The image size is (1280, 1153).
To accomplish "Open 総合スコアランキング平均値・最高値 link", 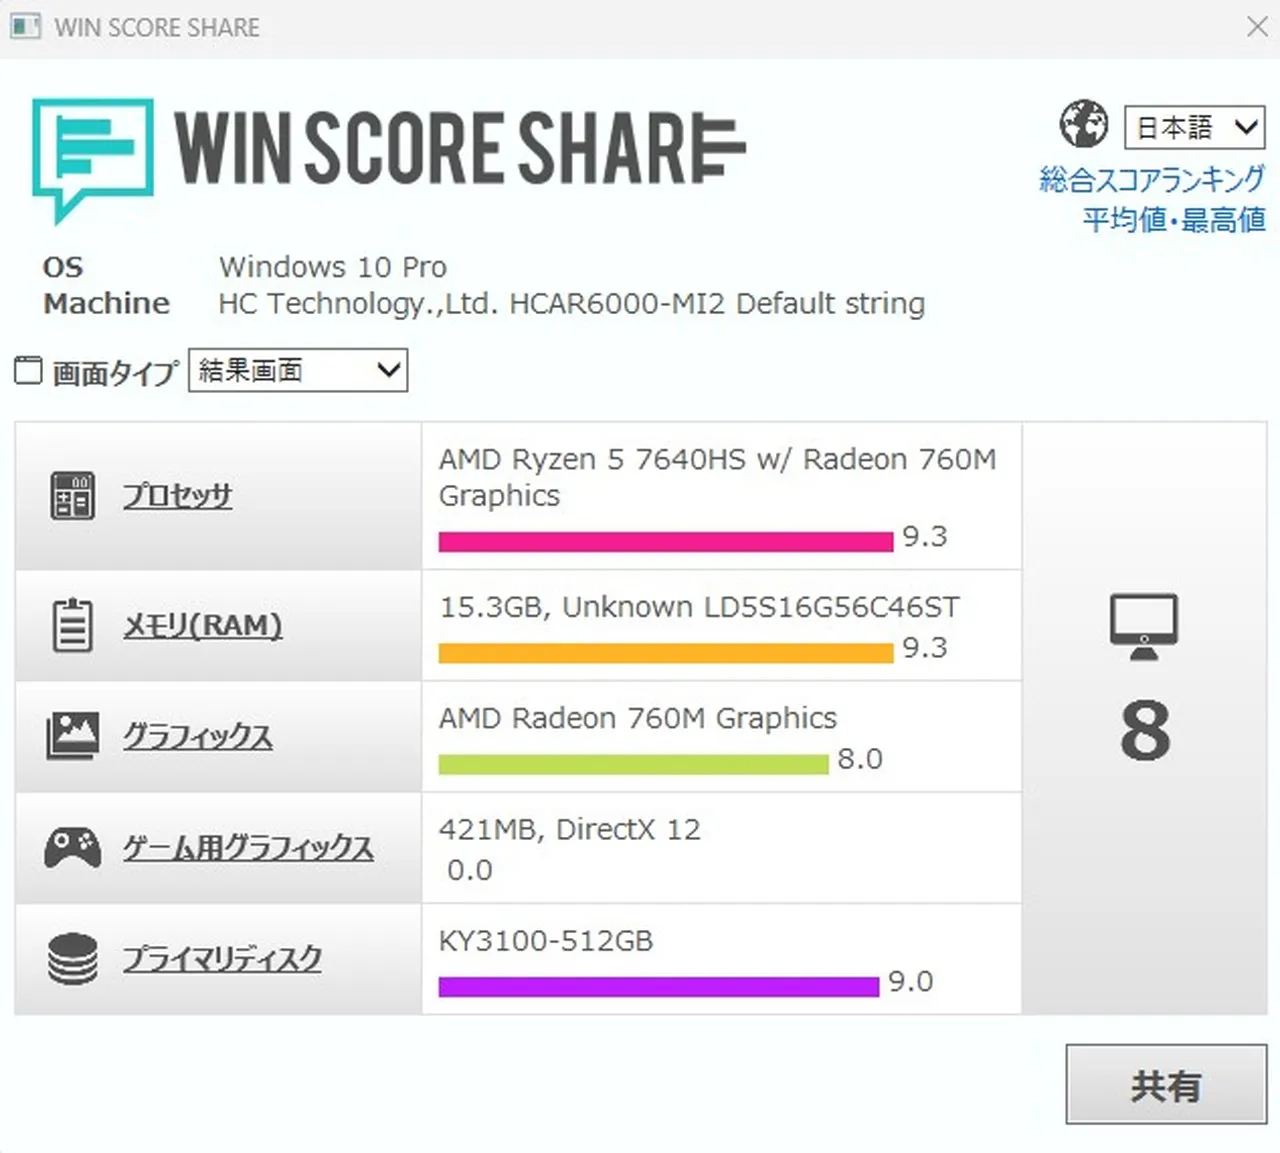I will (1152, 199).
